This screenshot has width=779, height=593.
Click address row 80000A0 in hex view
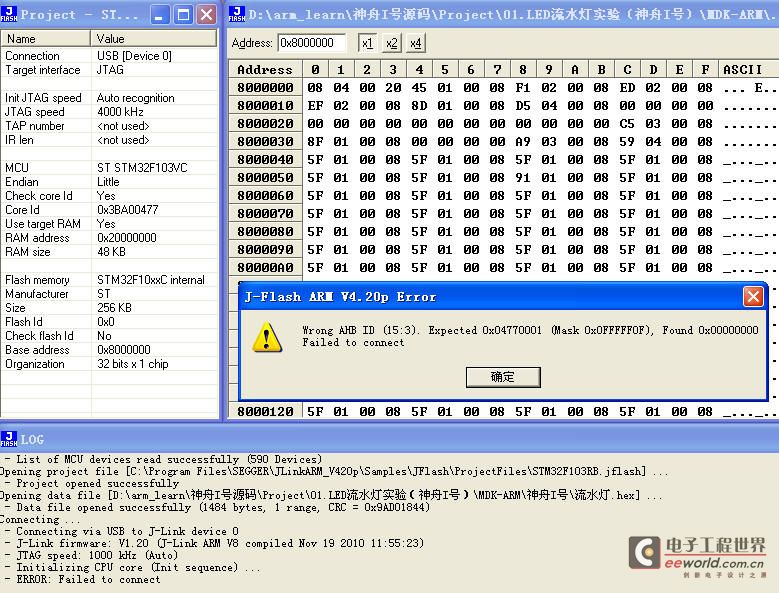pyautogui.click(x=265, y=267)
